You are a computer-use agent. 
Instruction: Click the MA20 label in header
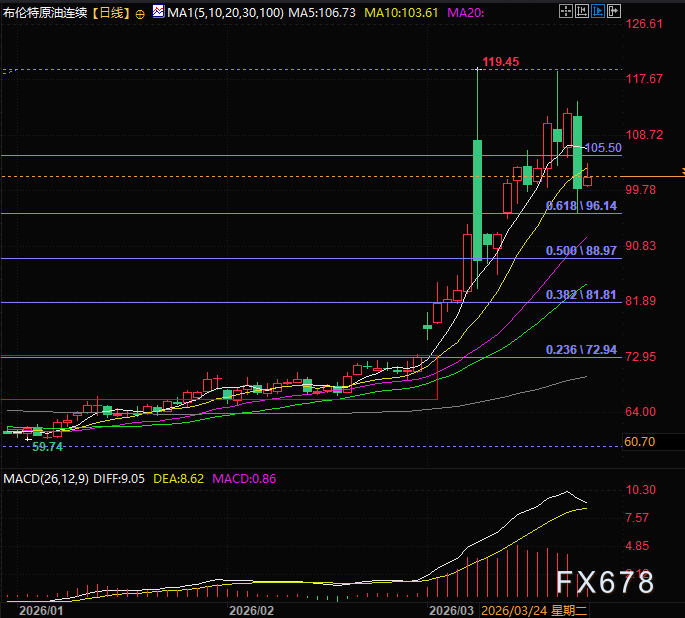[465, 13]
